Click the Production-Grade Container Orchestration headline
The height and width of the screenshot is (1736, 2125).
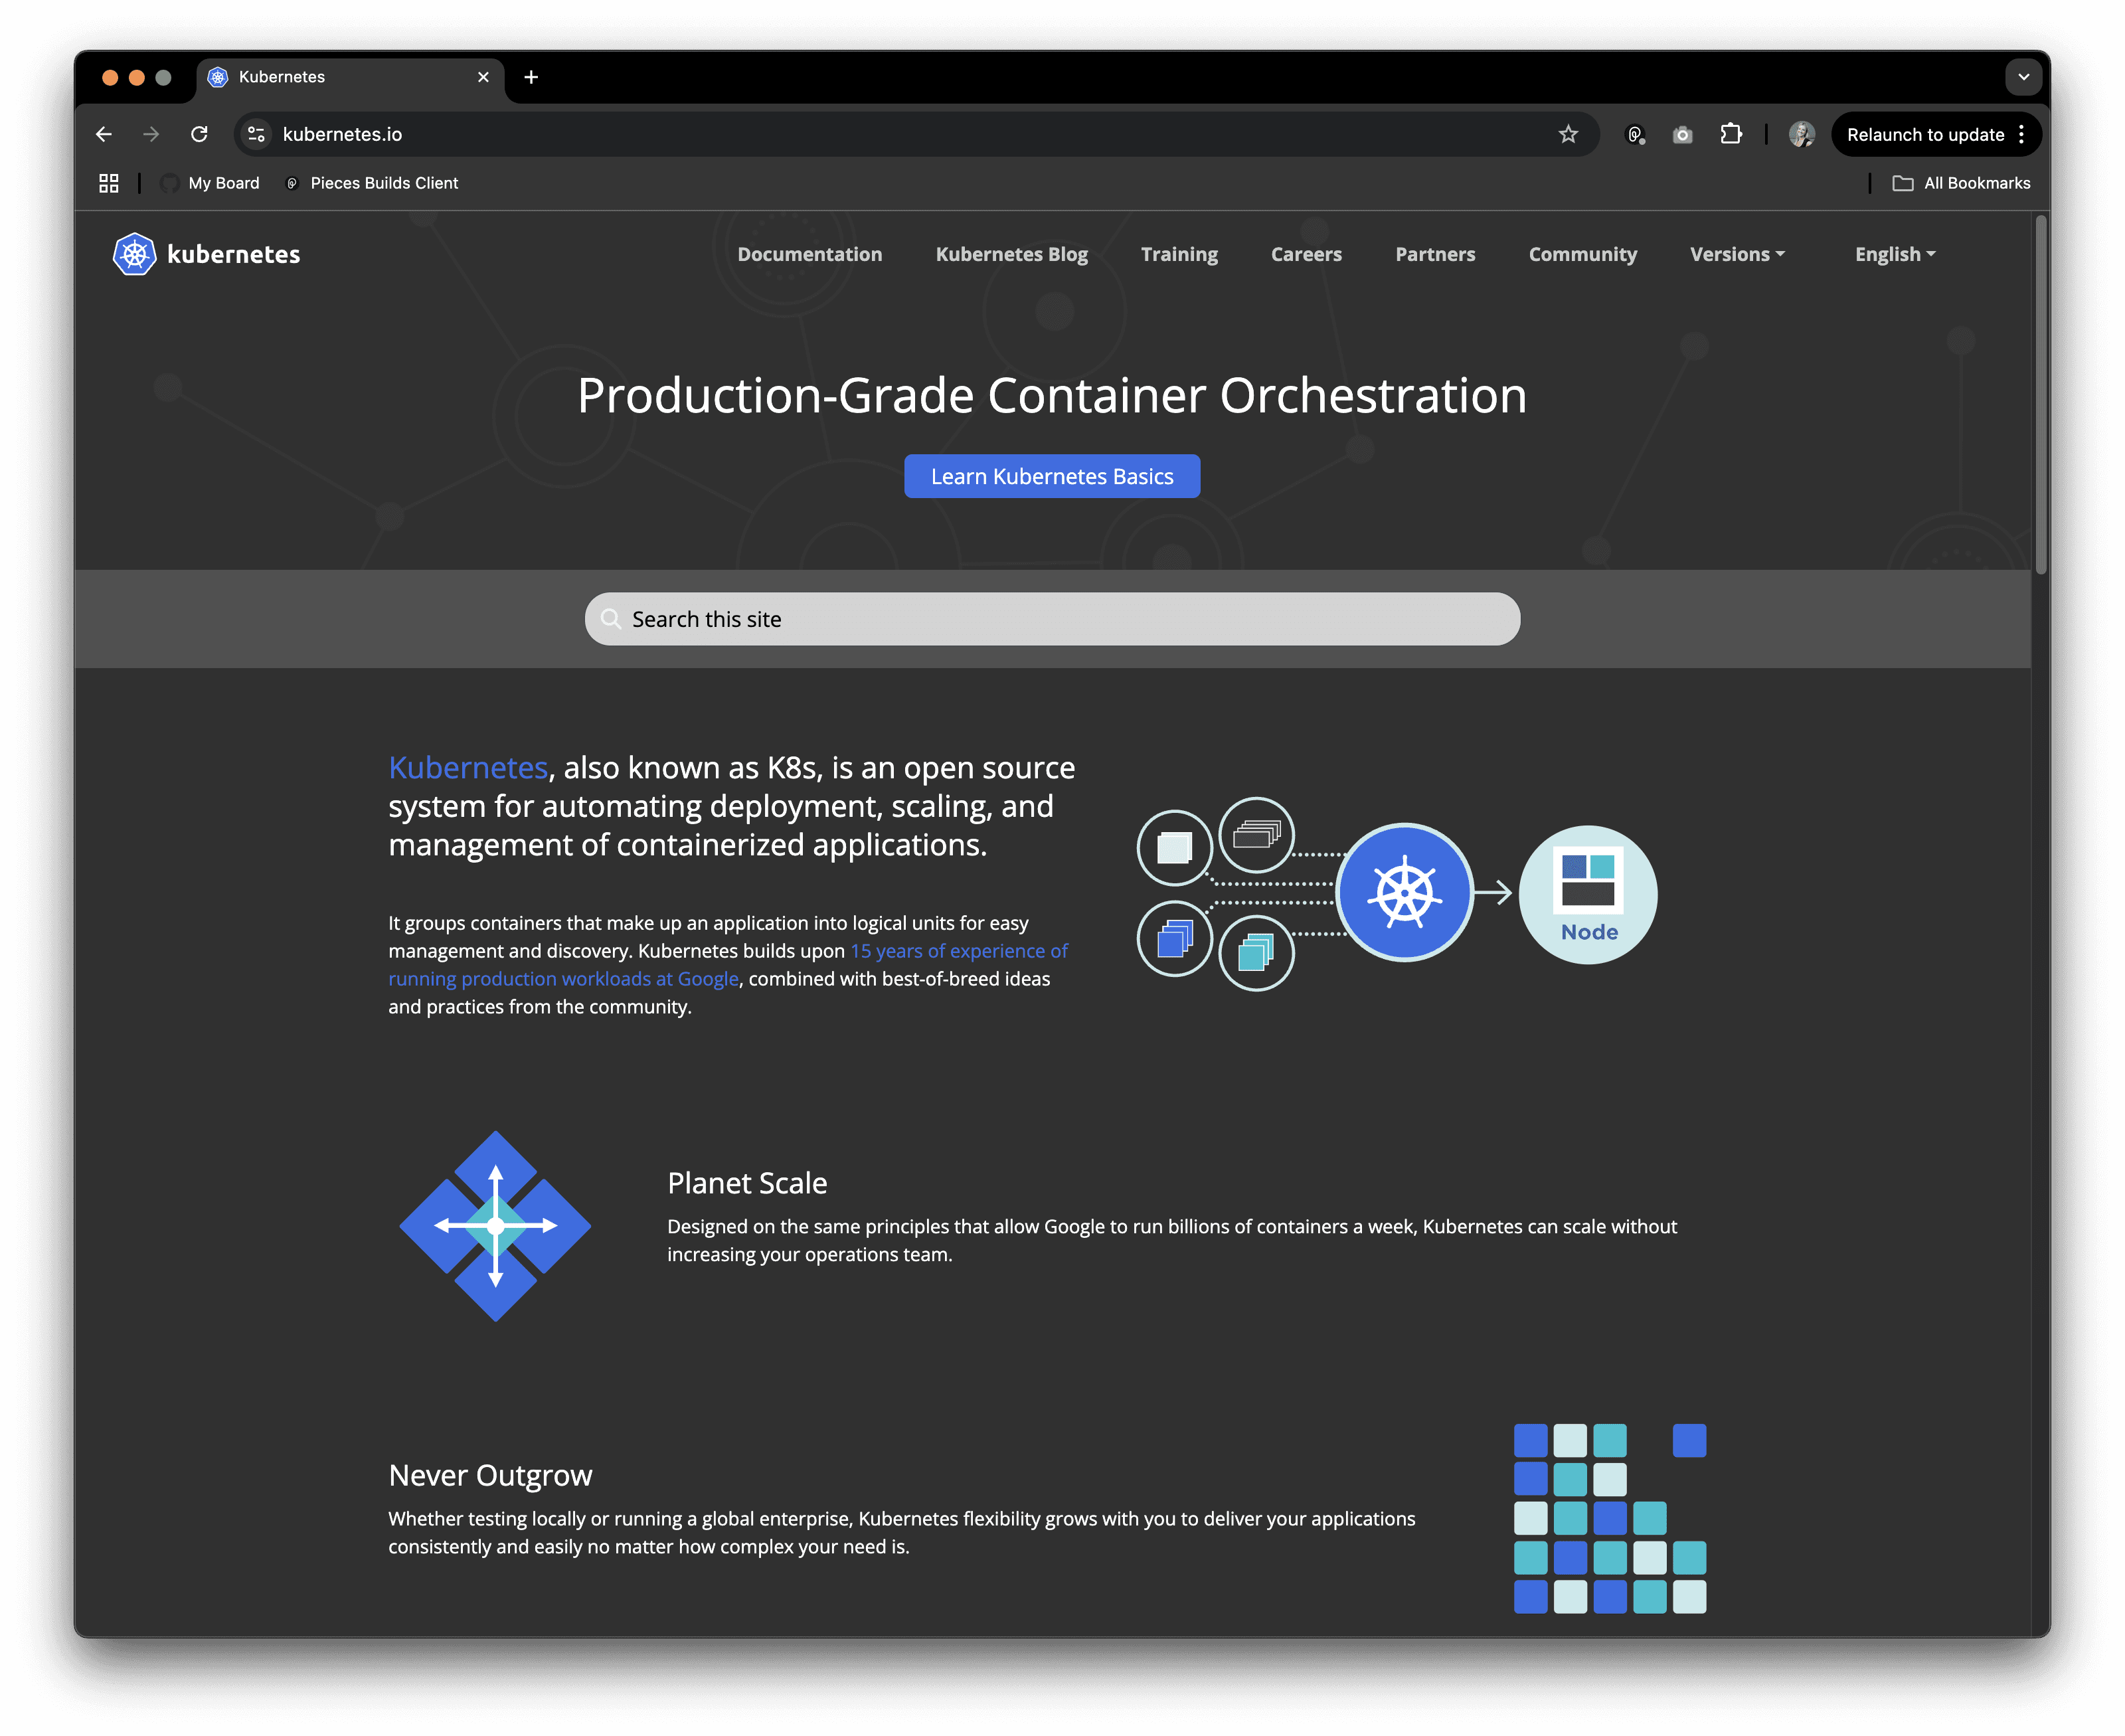click(1052, 395)
